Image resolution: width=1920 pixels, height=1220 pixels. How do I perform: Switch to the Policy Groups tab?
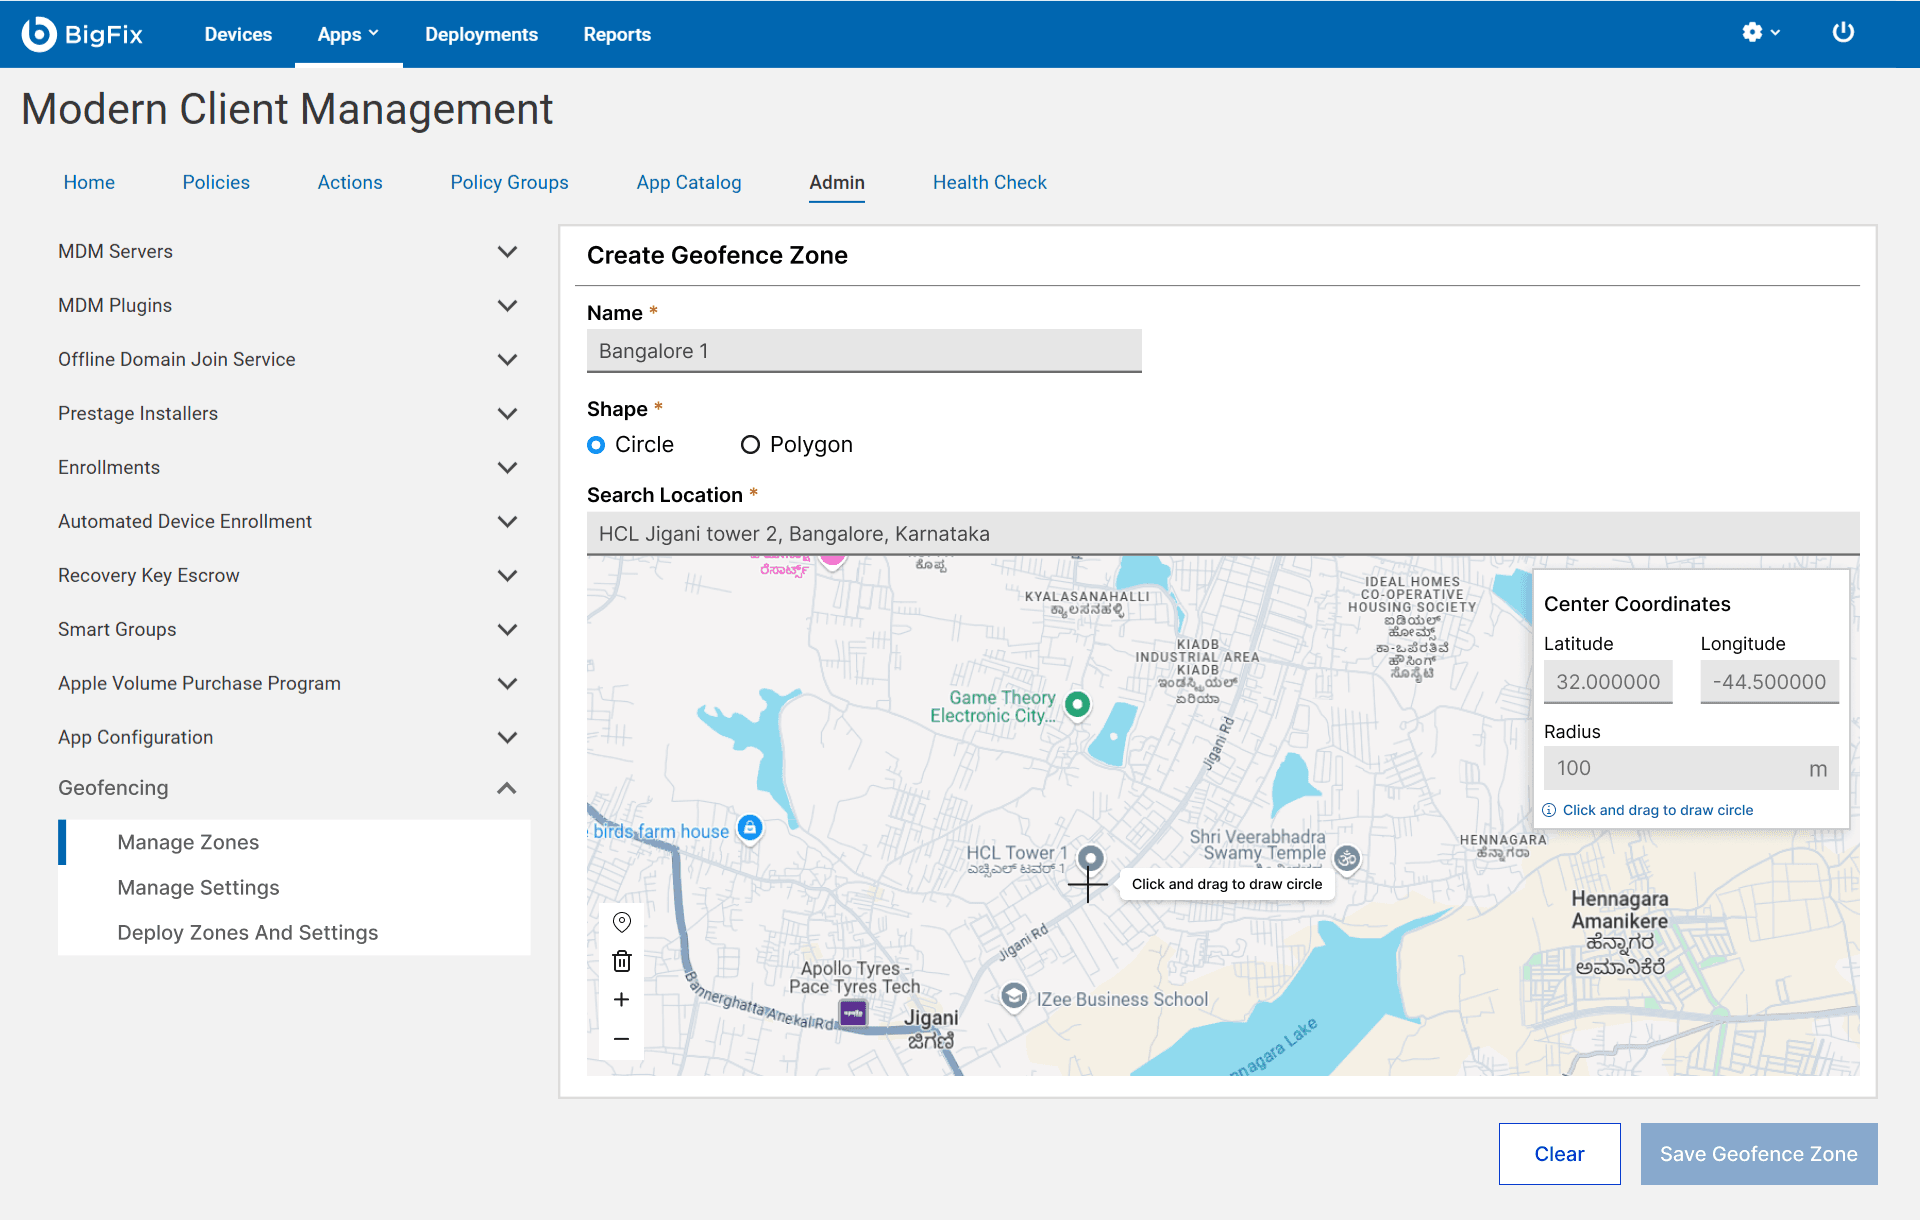pyautogui.click(x=509, y=182)
